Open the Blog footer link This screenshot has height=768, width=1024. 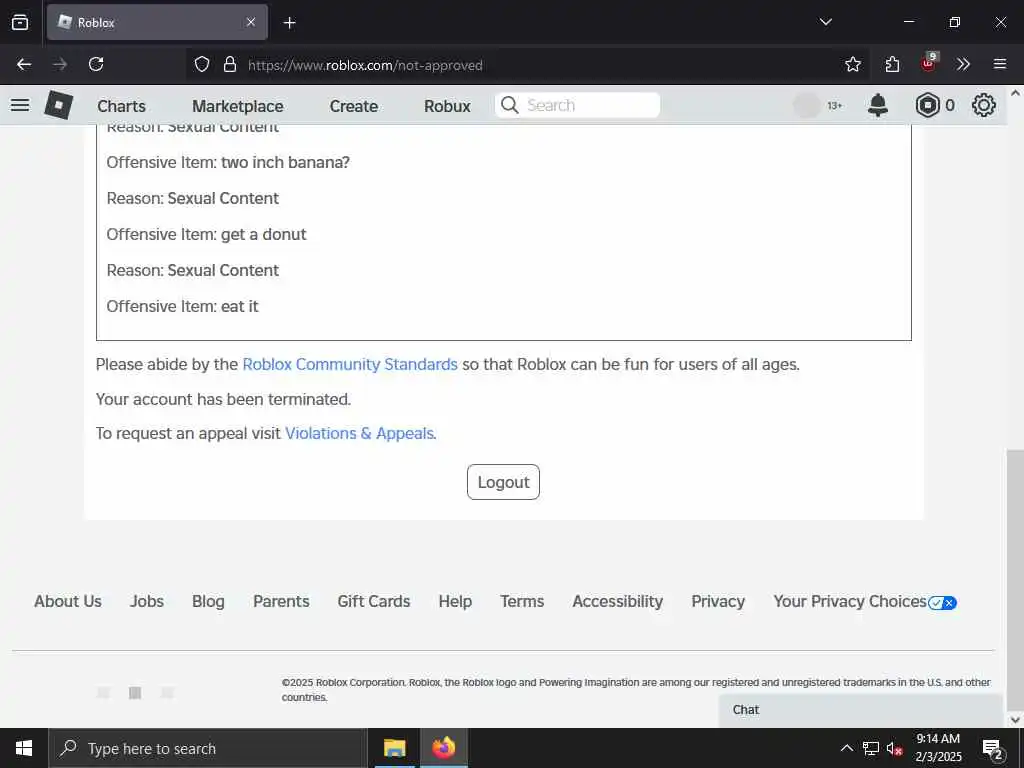click(208, 601)
